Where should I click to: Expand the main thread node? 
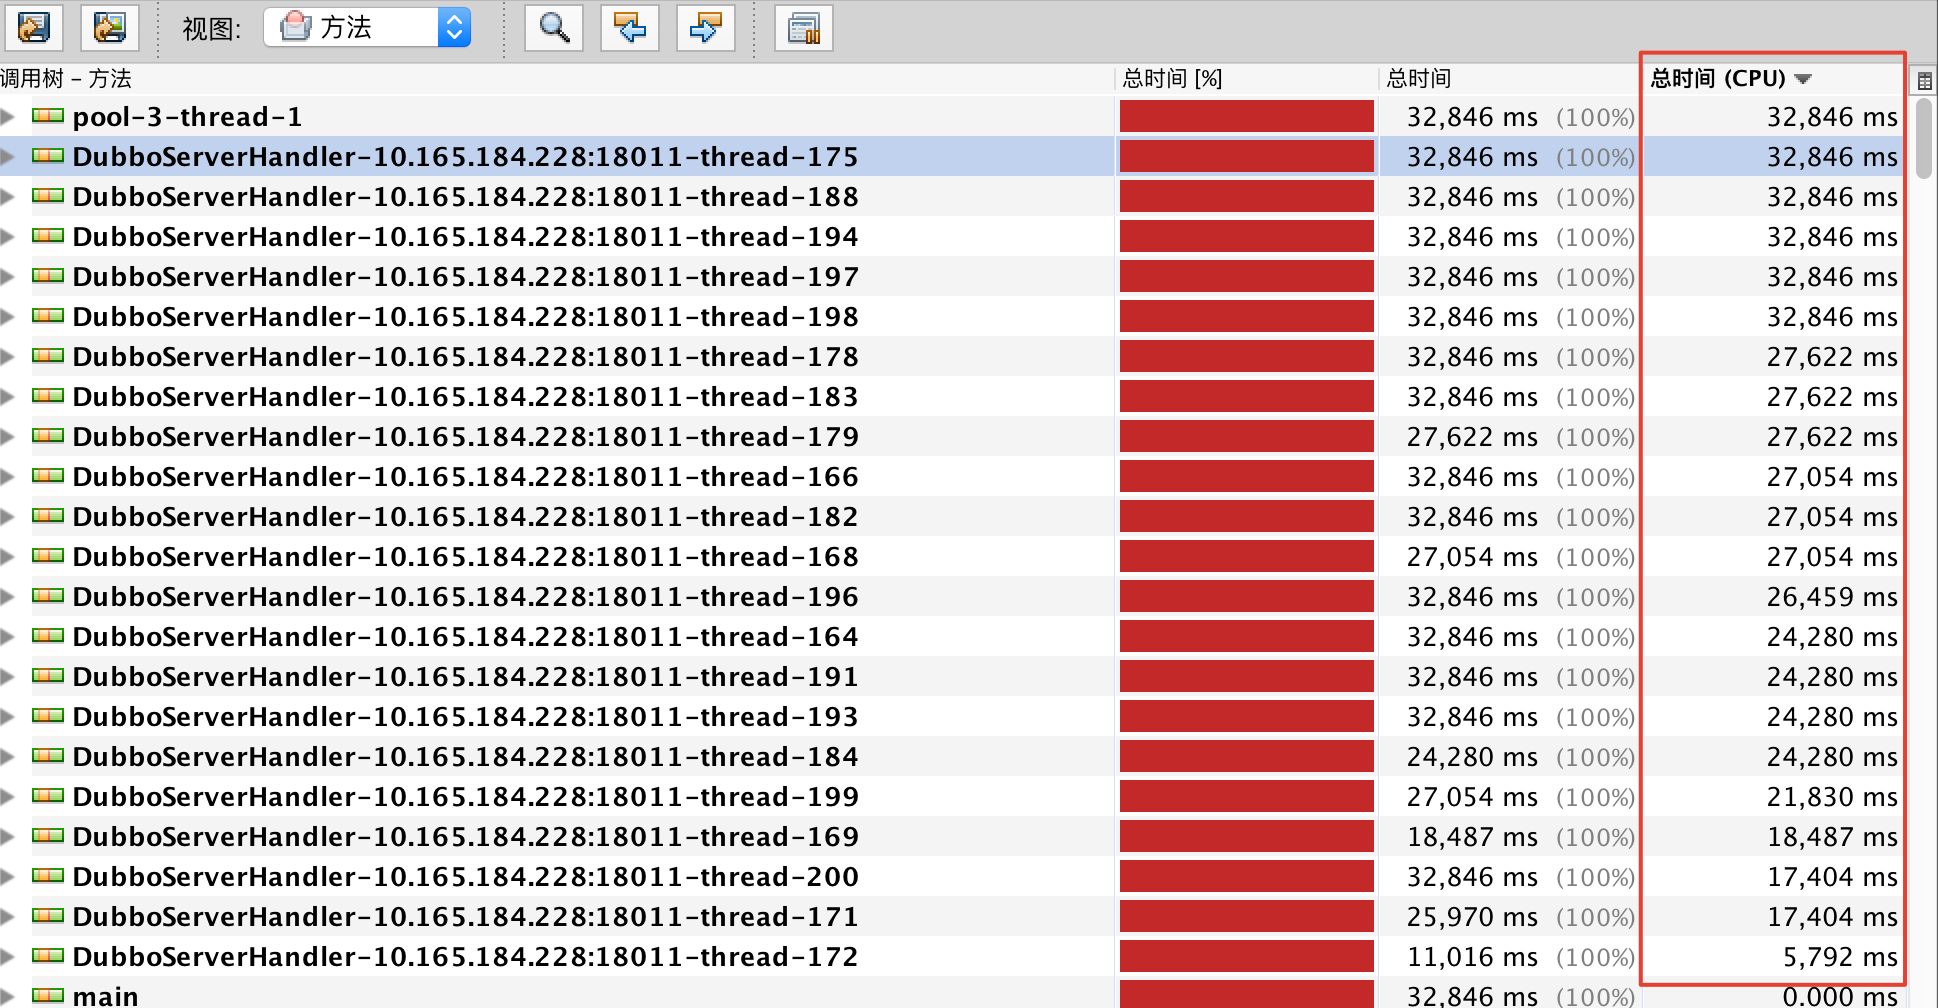(x=9, y=994)
